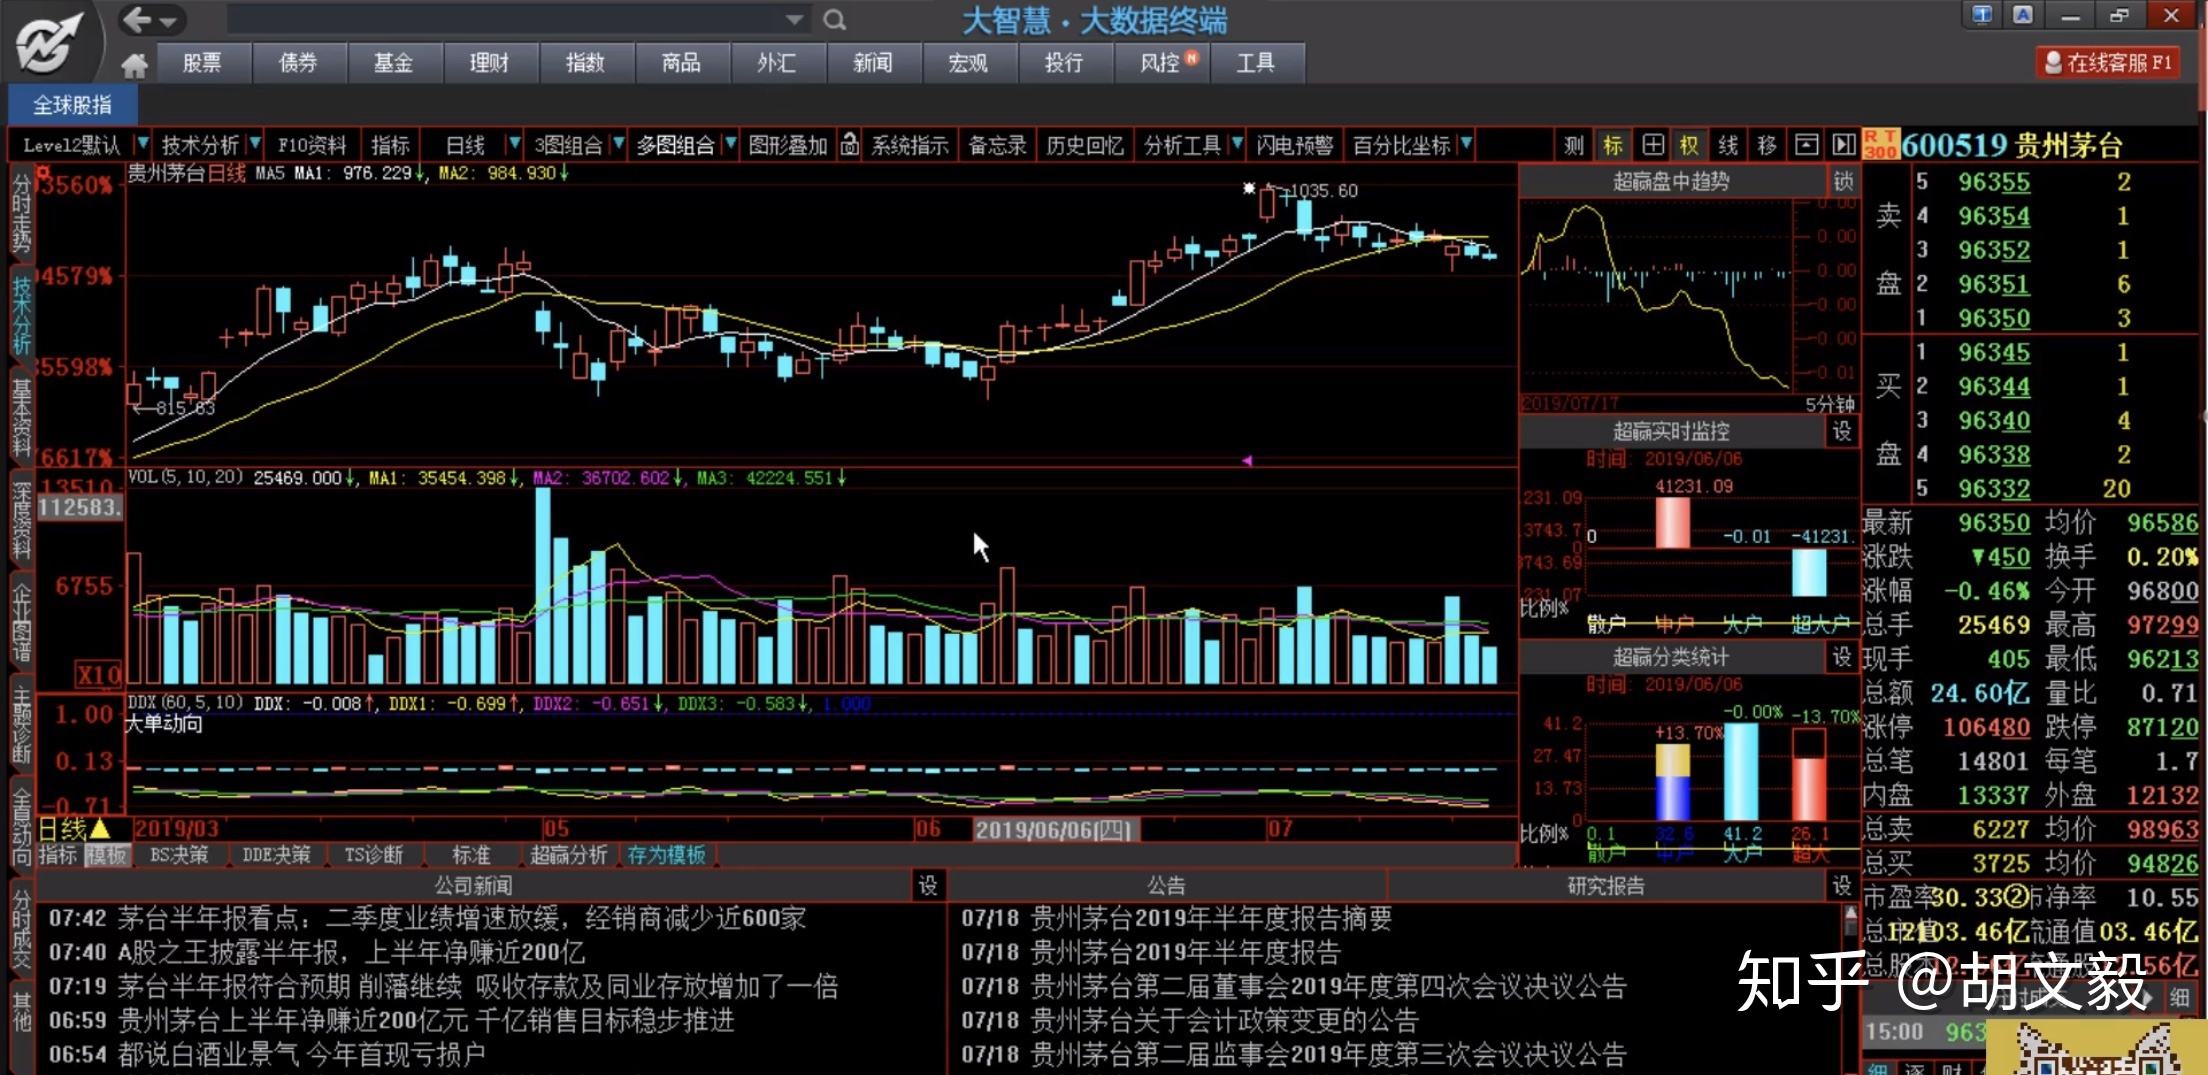Open the 股票 menu
2208x1075 pixels.
click(202, 63)
